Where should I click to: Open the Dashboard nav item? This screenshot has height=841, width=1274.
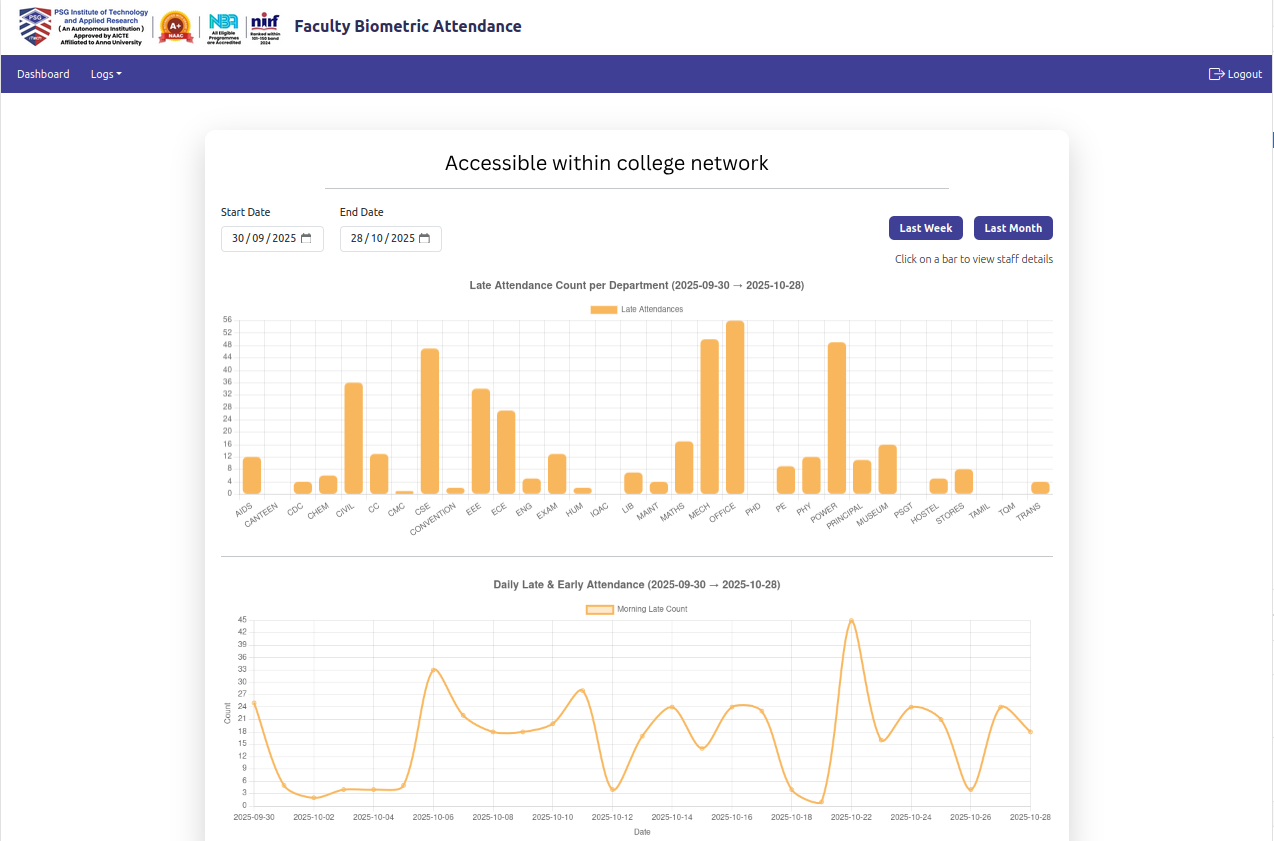(x=43, y=74)
